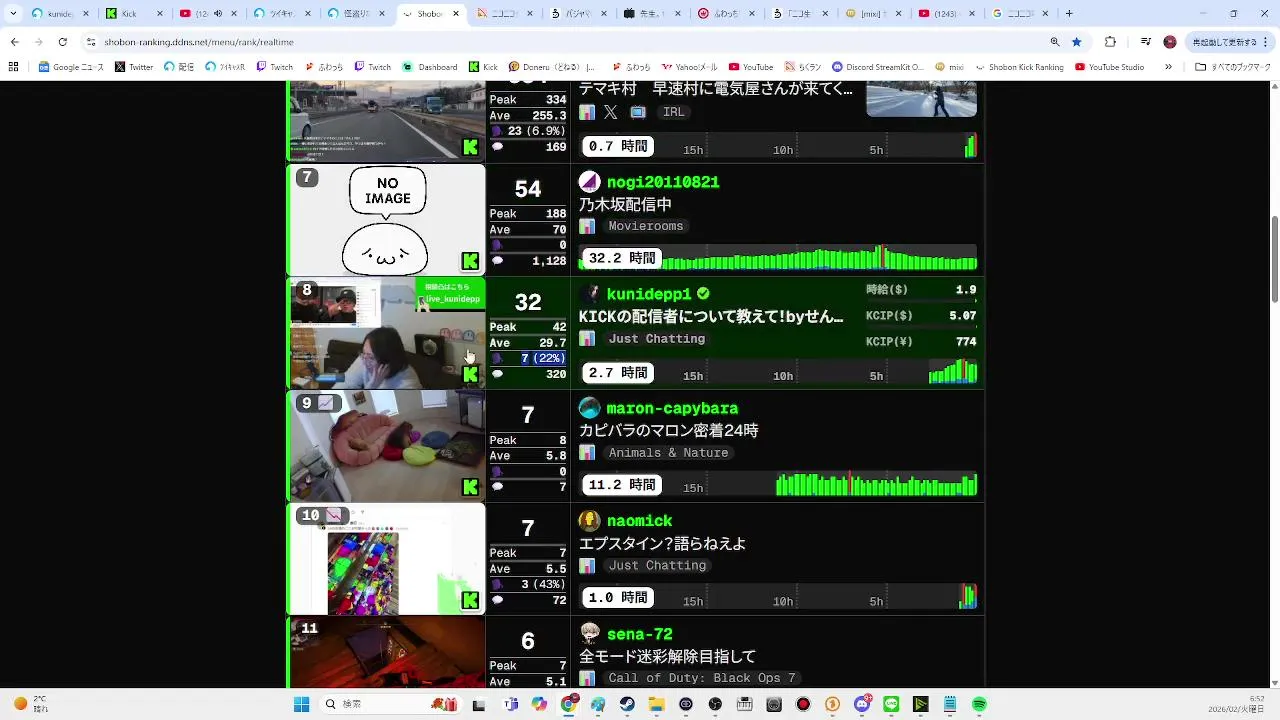Click the chart badge on rank 9 thumbnail

[x=326, y=403]
